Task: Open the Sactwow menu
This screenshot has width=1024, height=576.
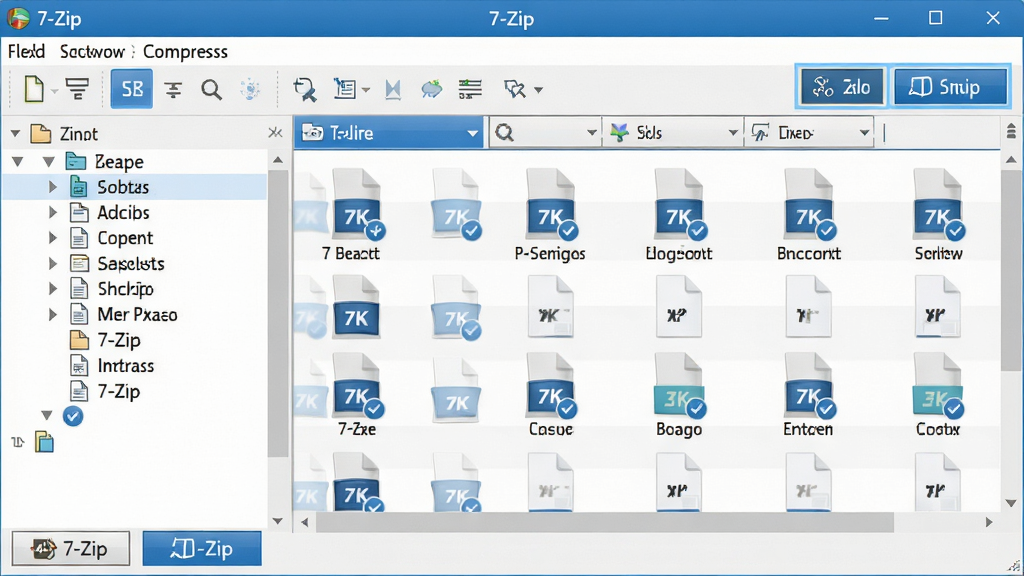Action: coord(92,52)
